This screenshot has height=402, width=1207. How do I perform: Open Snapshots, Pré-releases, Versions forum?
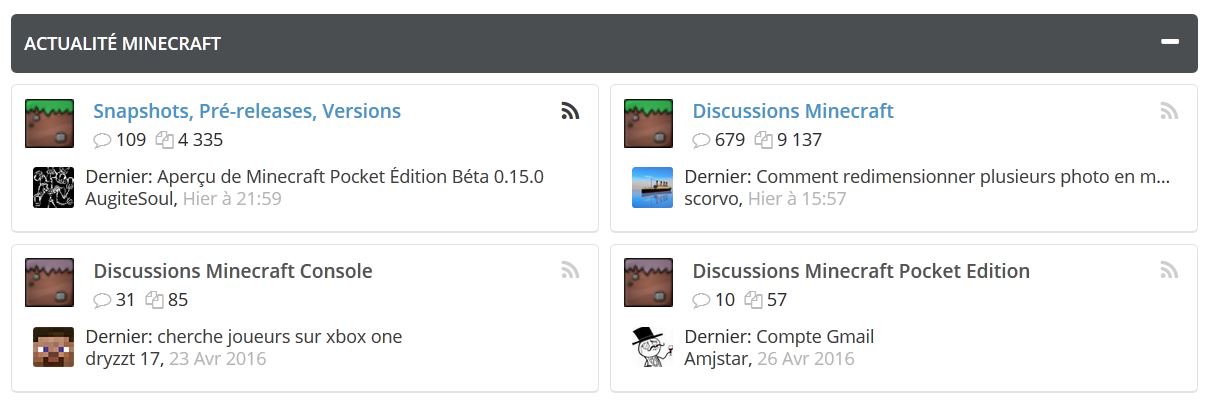(247, 111)
